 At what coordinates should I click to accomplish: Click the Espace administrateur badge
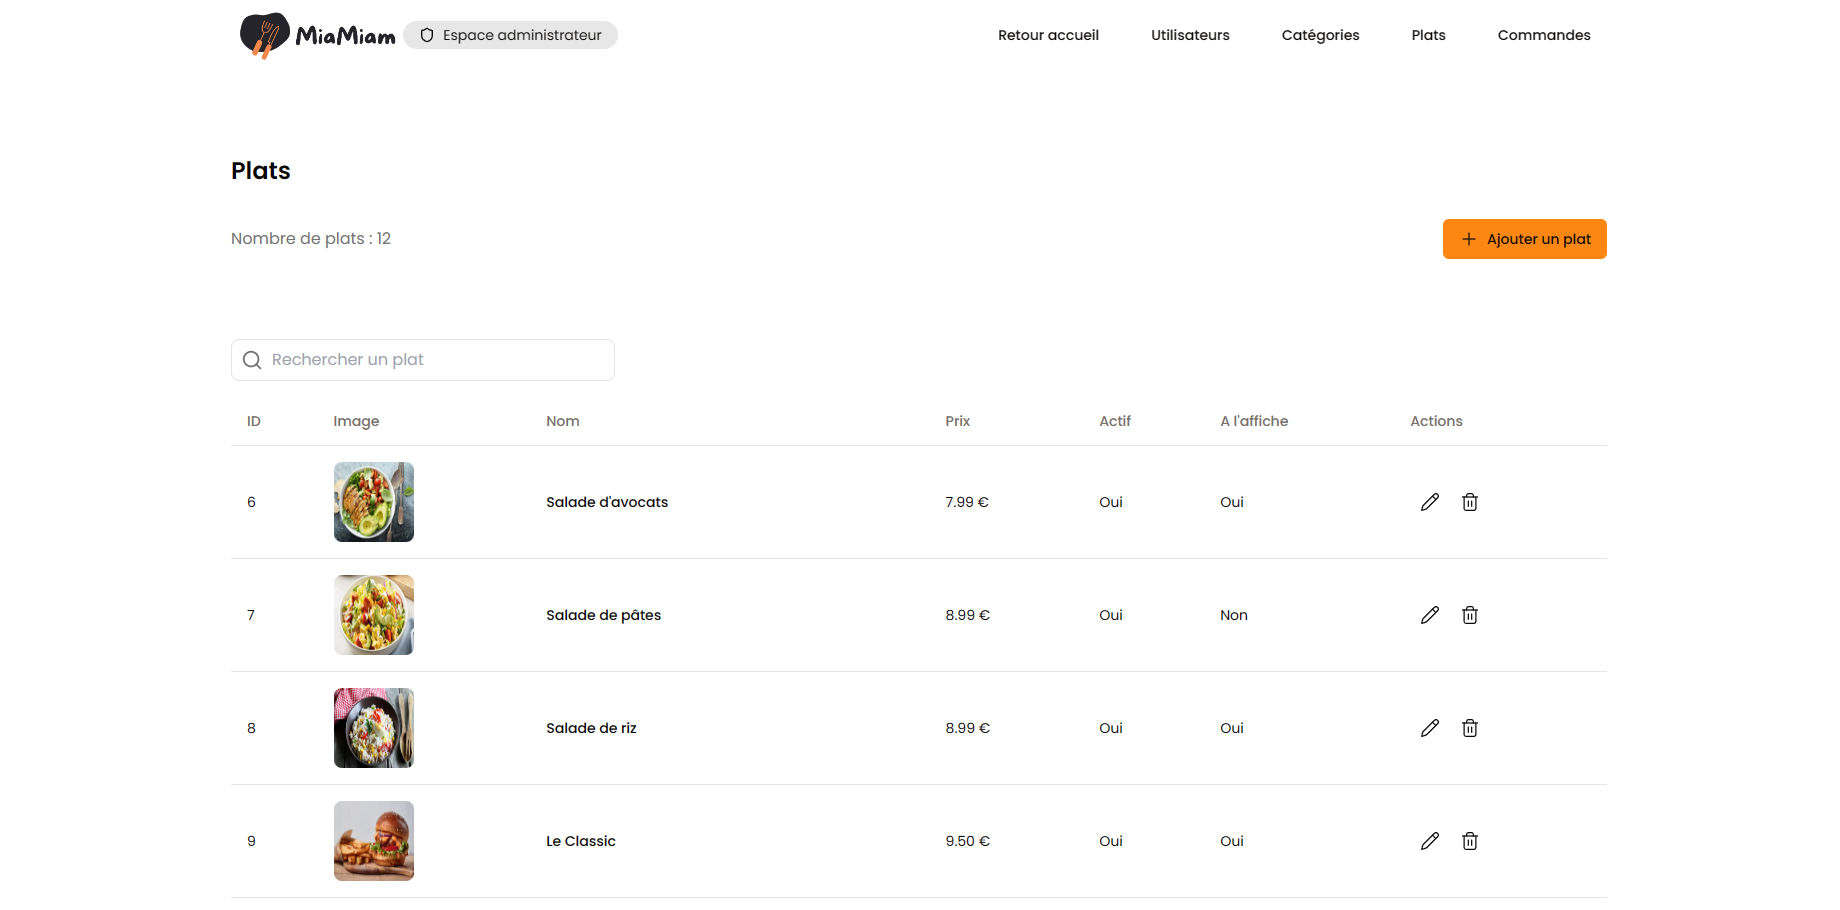point(510,35)
